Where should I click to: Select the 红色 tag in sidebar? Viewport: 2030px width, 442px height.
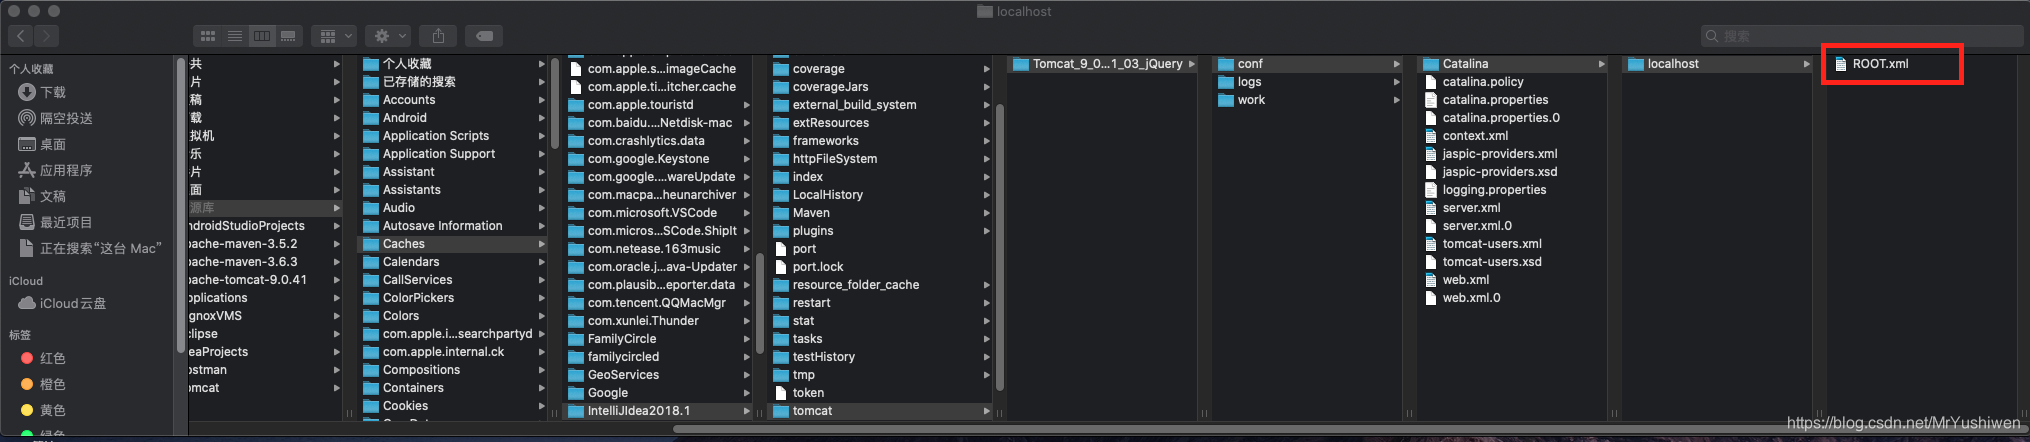click(52, 358)
